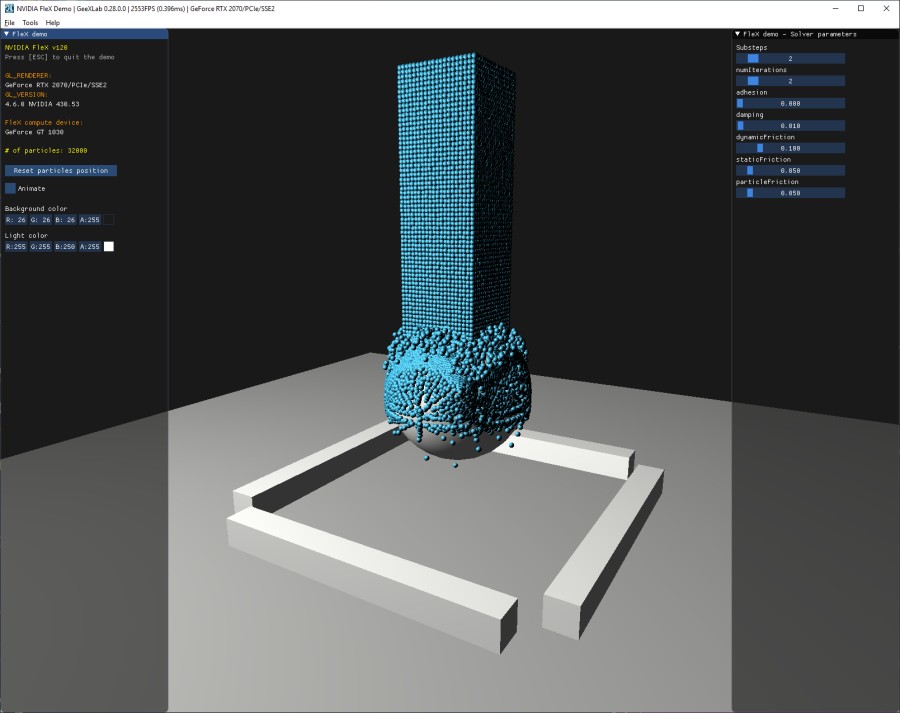Click the GeeXLab app icon in title bar
Viewport: 900px width, 713px height.
click(x=9, y=9)
